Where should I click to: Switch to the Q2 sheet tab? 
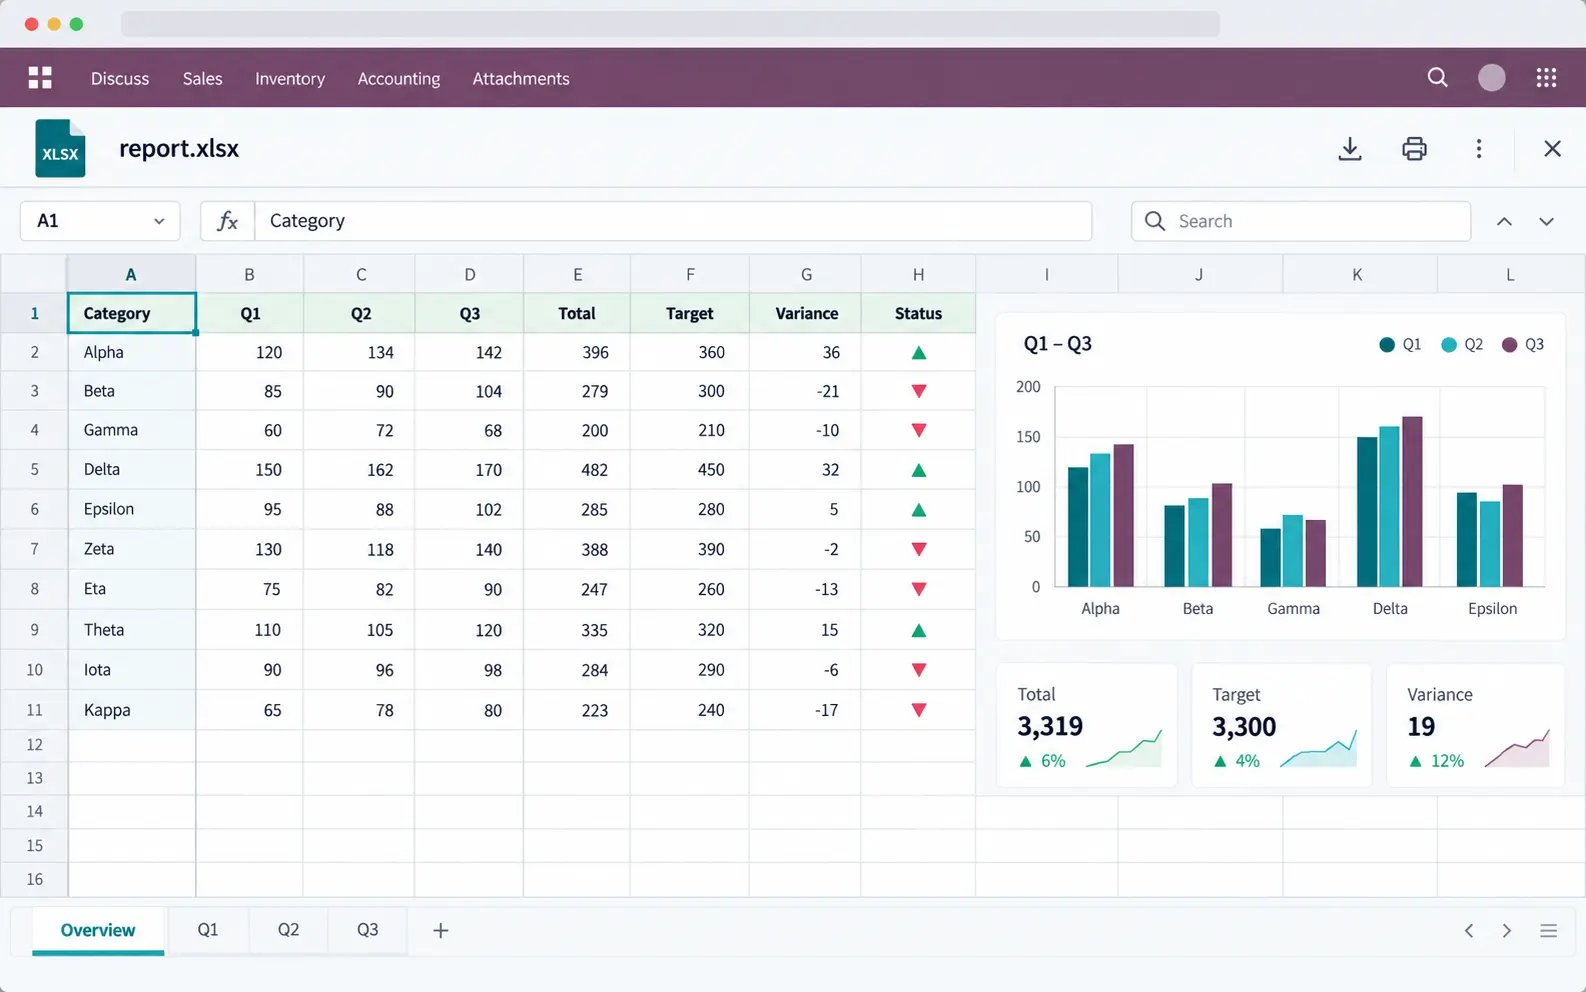click(288, 930)
